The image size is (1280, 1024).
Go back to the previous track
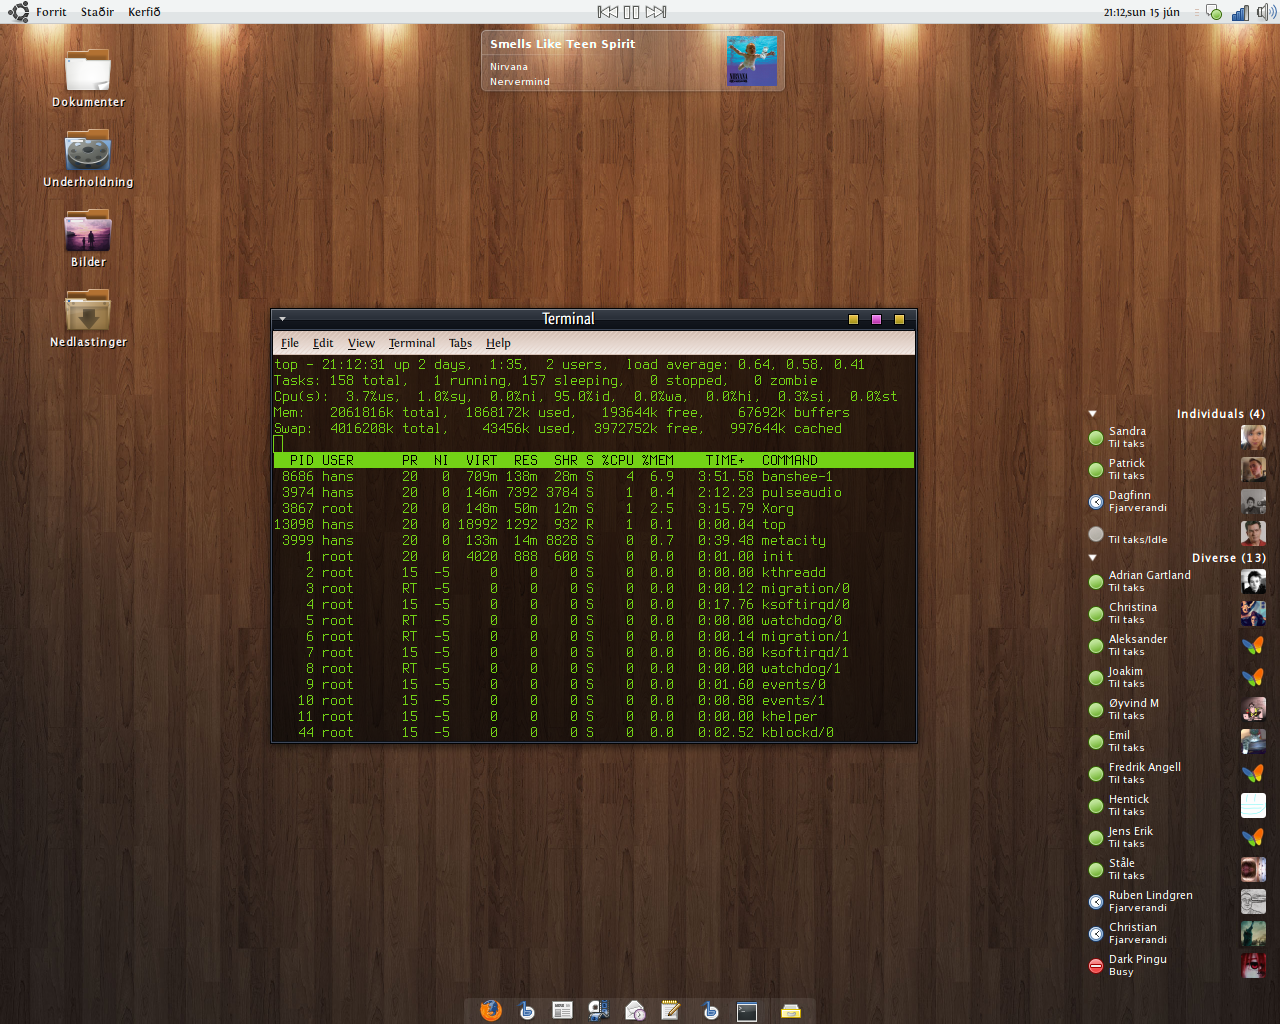pyautogui.click(x=607, y=12)
